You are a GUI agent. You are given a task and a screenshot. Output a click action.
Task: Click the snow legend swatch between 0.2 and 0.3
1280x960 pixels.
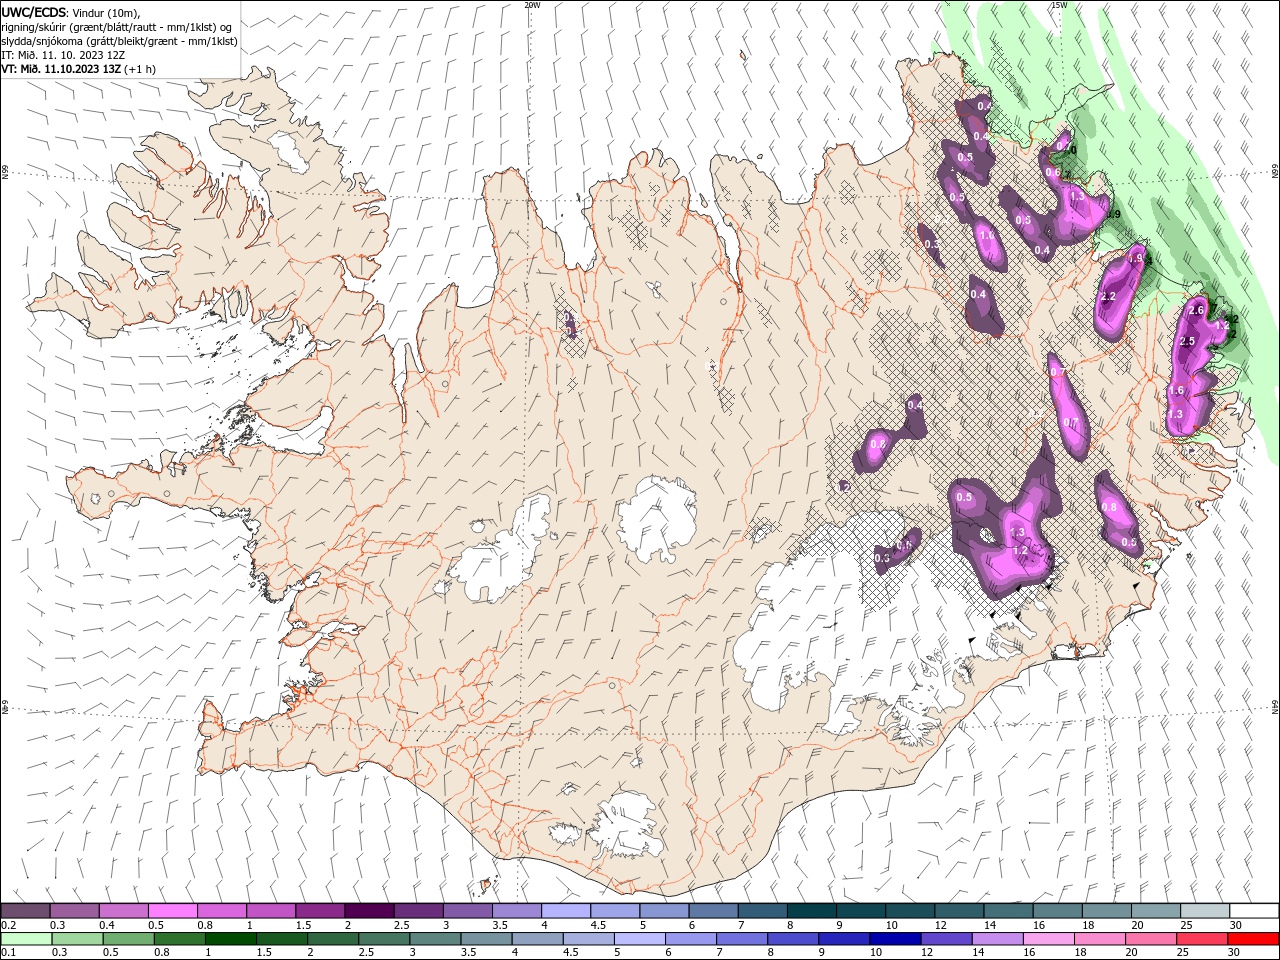[x=26, y=910]
